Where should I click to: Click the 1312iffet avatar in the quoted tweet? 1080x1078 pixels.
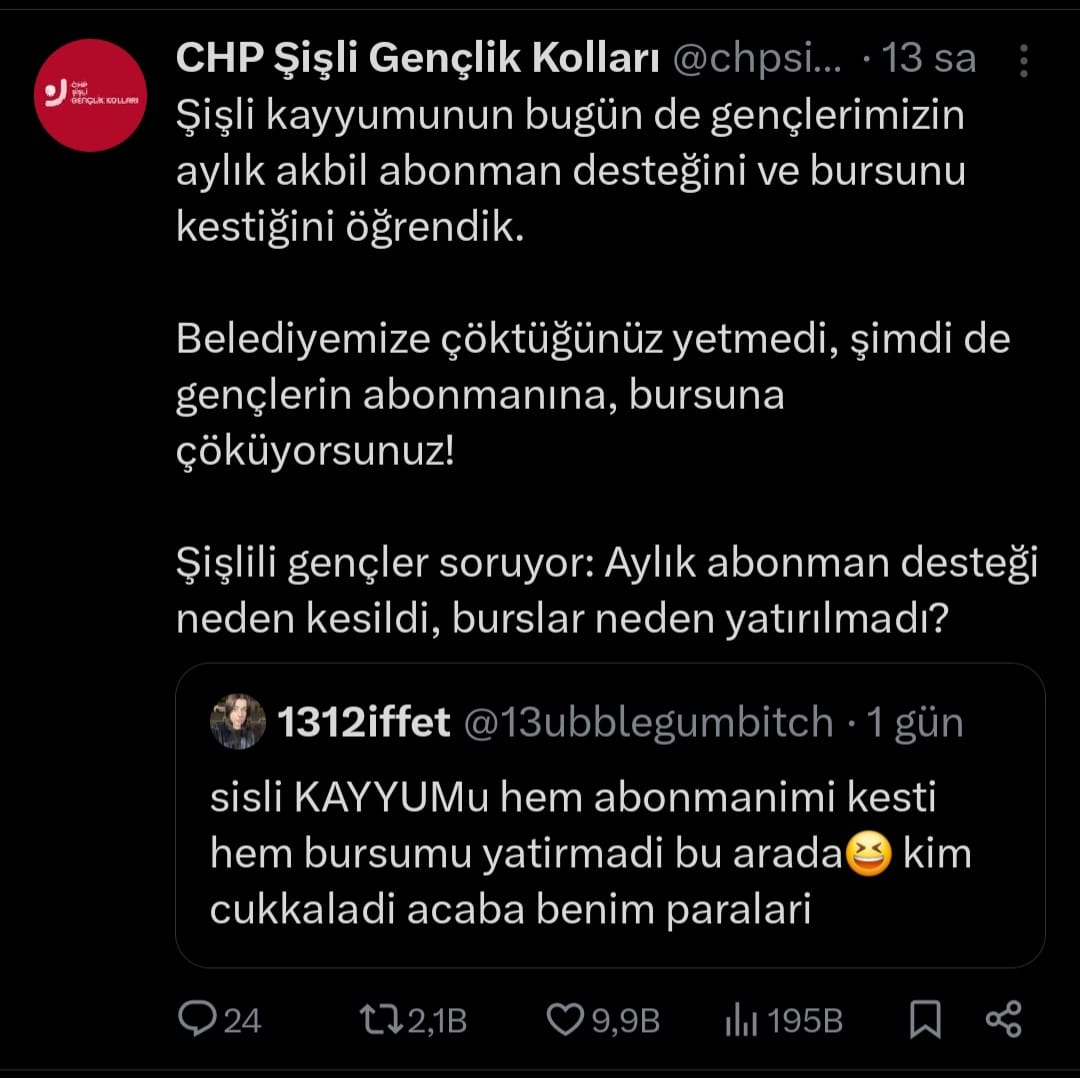pos(238,722)
